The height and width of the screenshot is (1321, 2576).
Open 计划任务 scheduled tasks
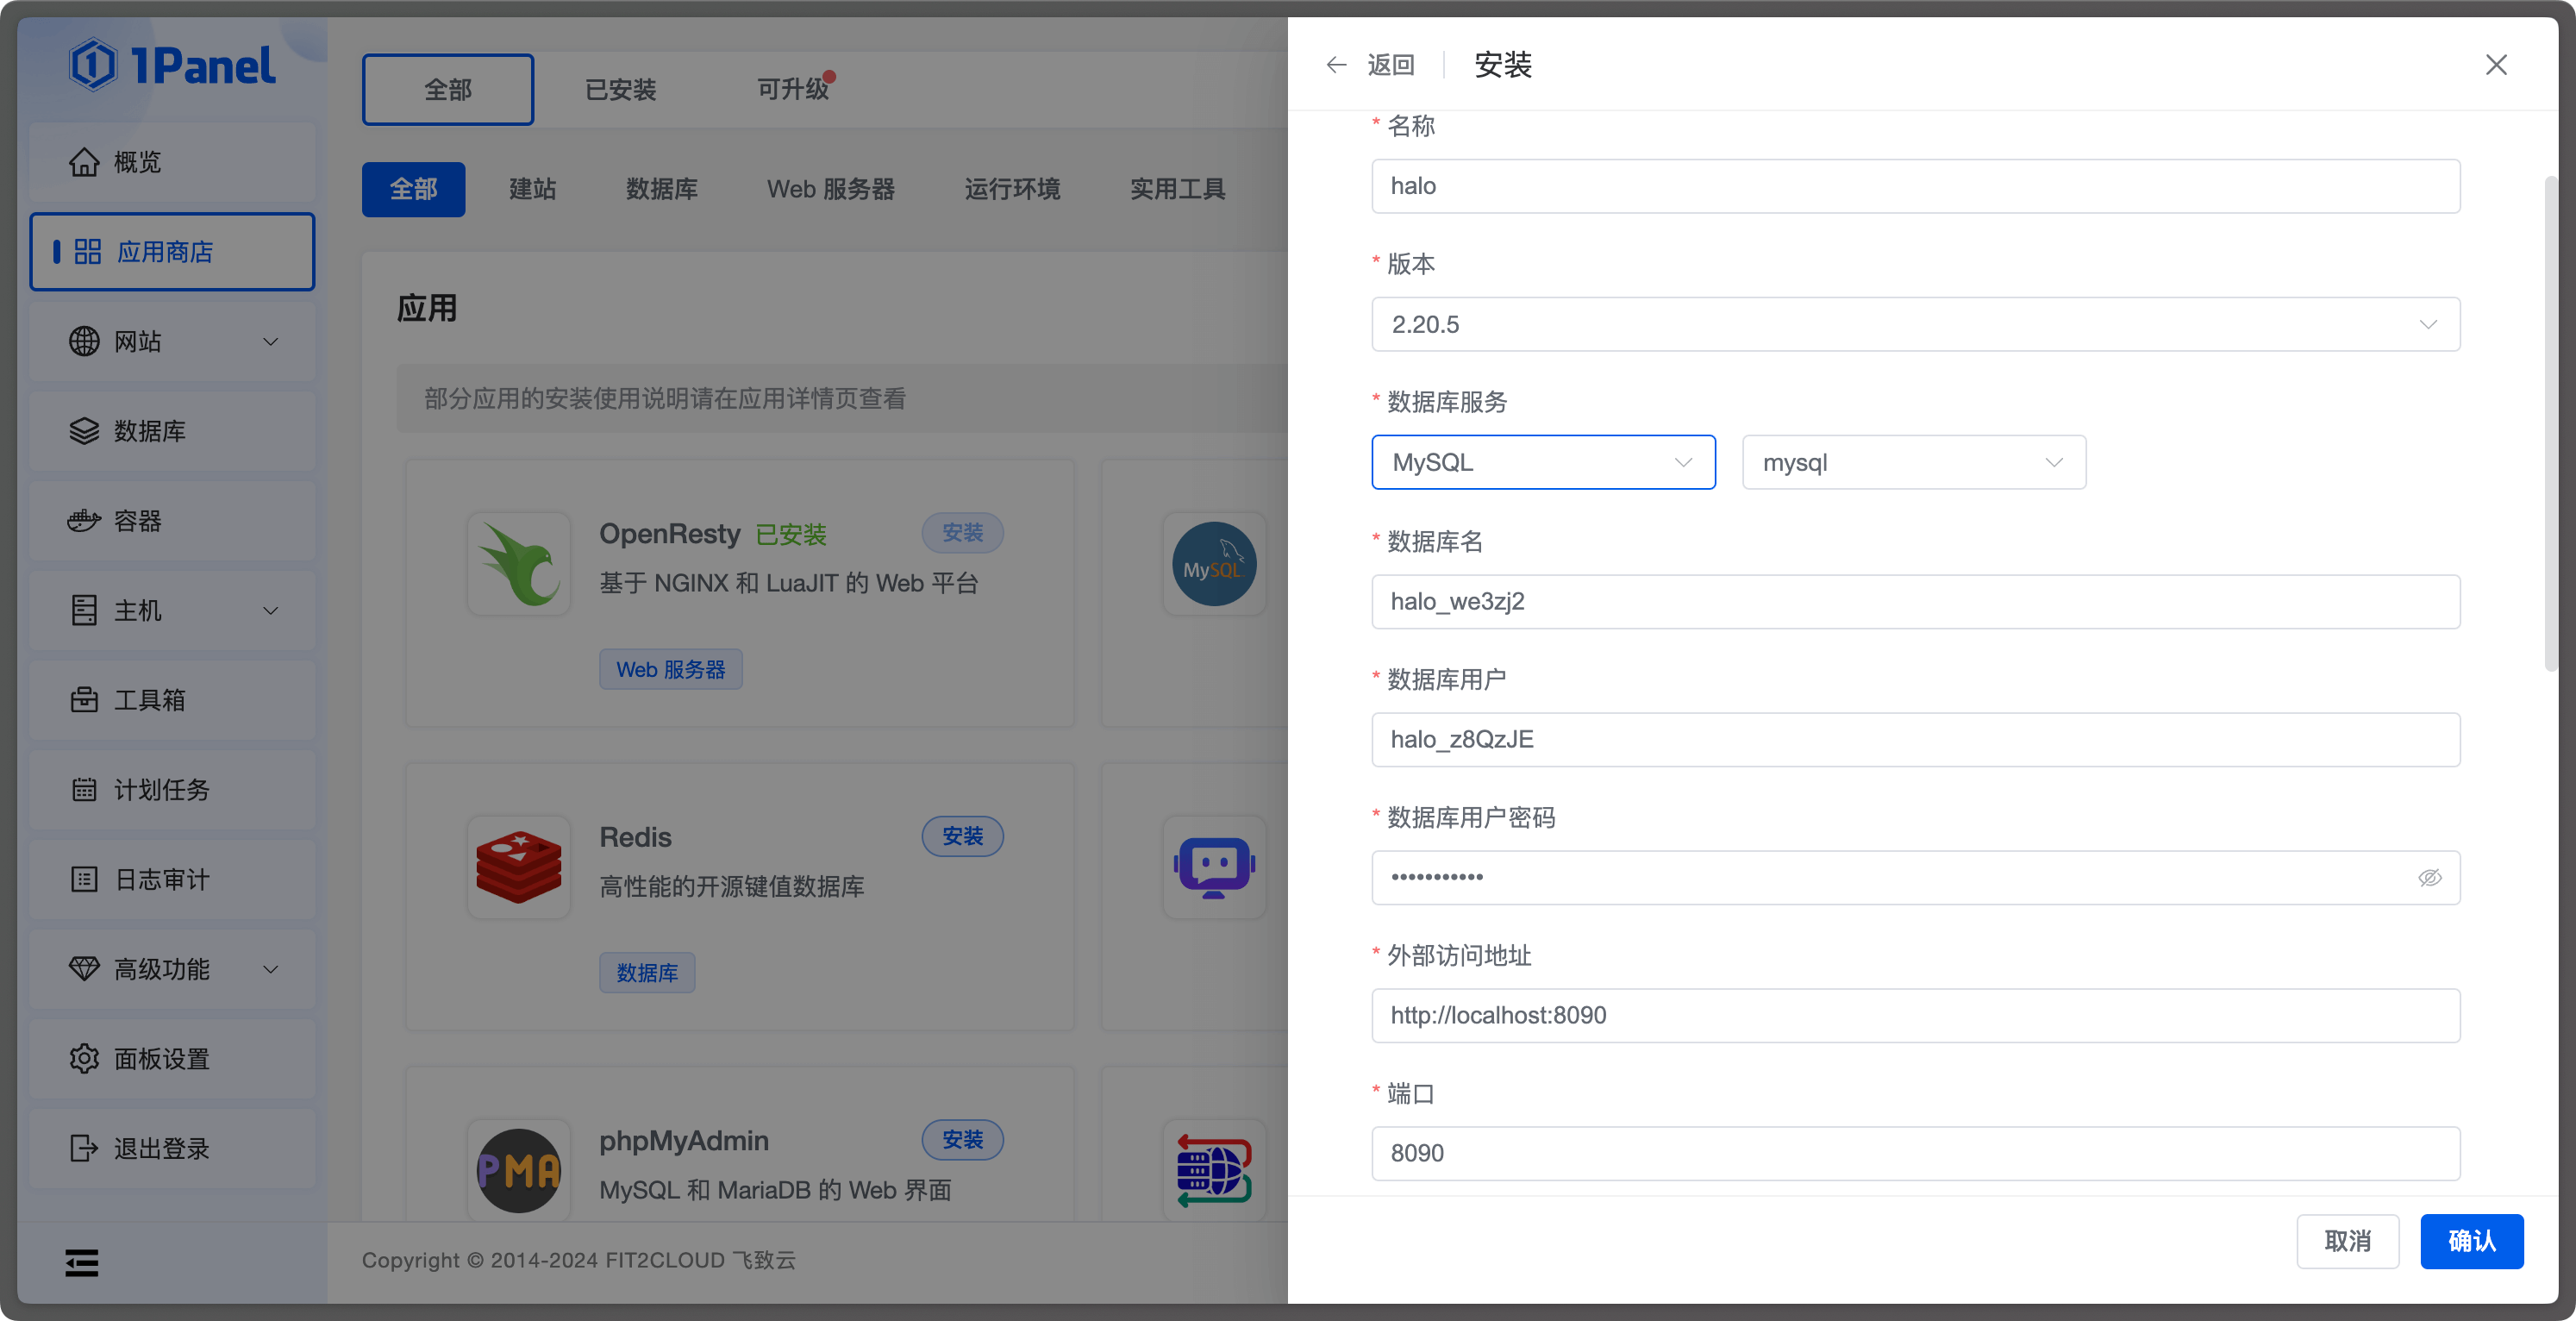[x=156, y=789]
